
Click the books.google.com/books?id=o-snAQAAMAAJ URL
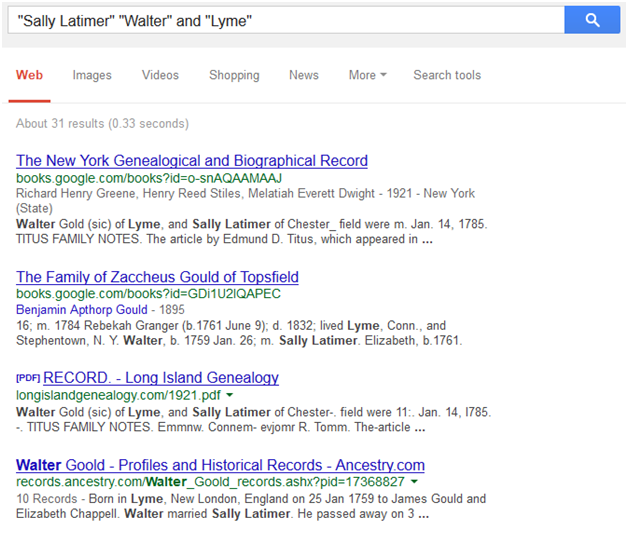click(149, 178)
